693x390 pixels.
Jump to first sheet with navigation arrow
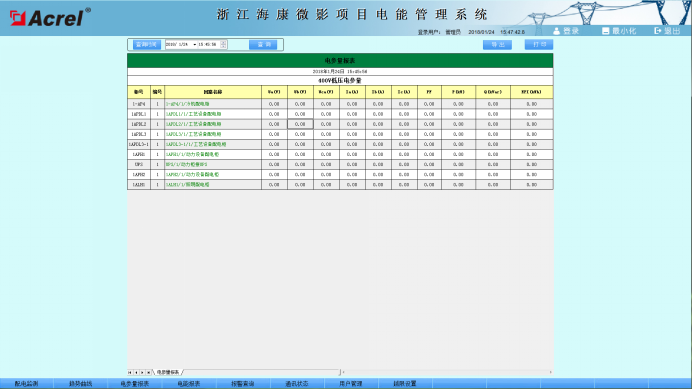(130, 373)
